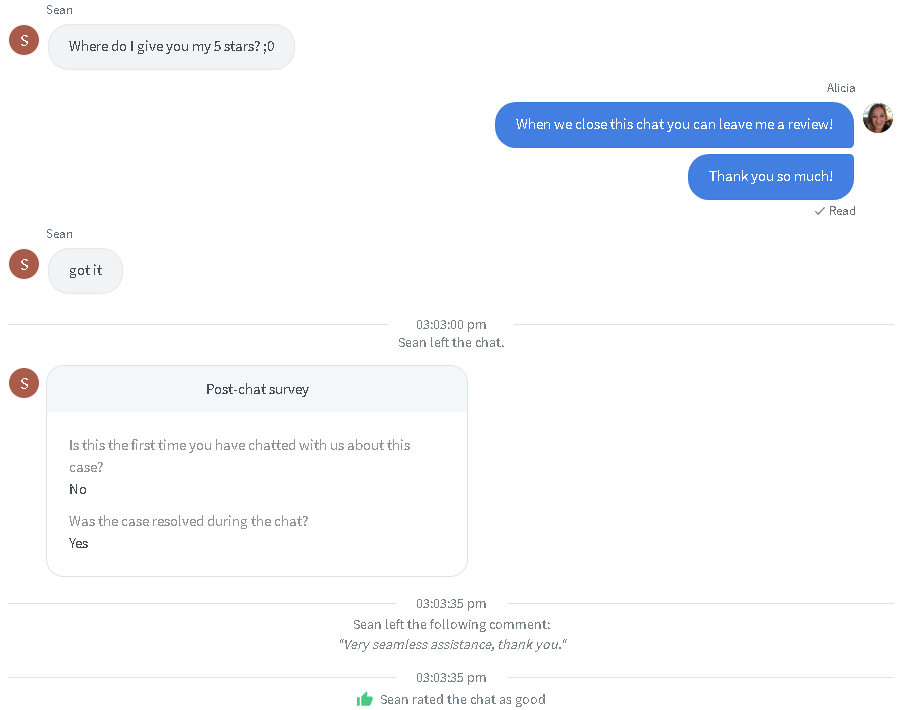
Task: Click Alicia's profile photo avatar
Action: coord(878,118)
